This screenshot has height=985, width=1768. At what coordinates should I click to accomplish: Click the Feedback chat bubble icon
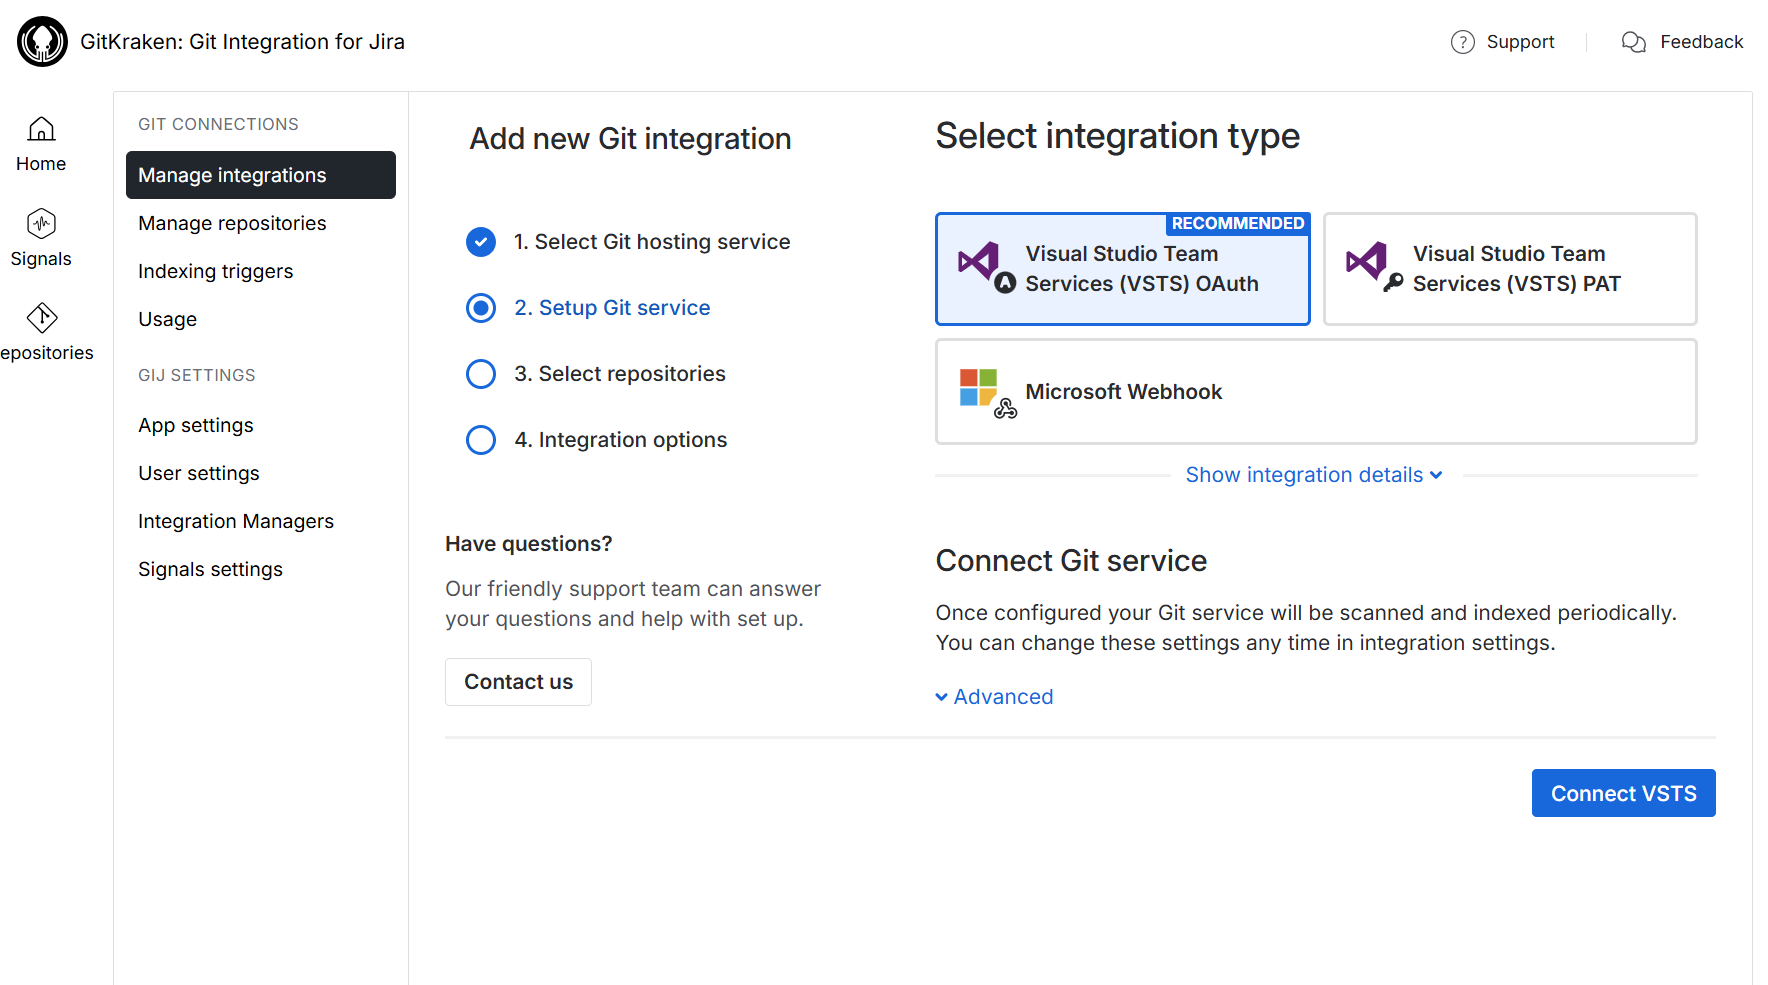pyautogui.click(x=1633, y=42)
